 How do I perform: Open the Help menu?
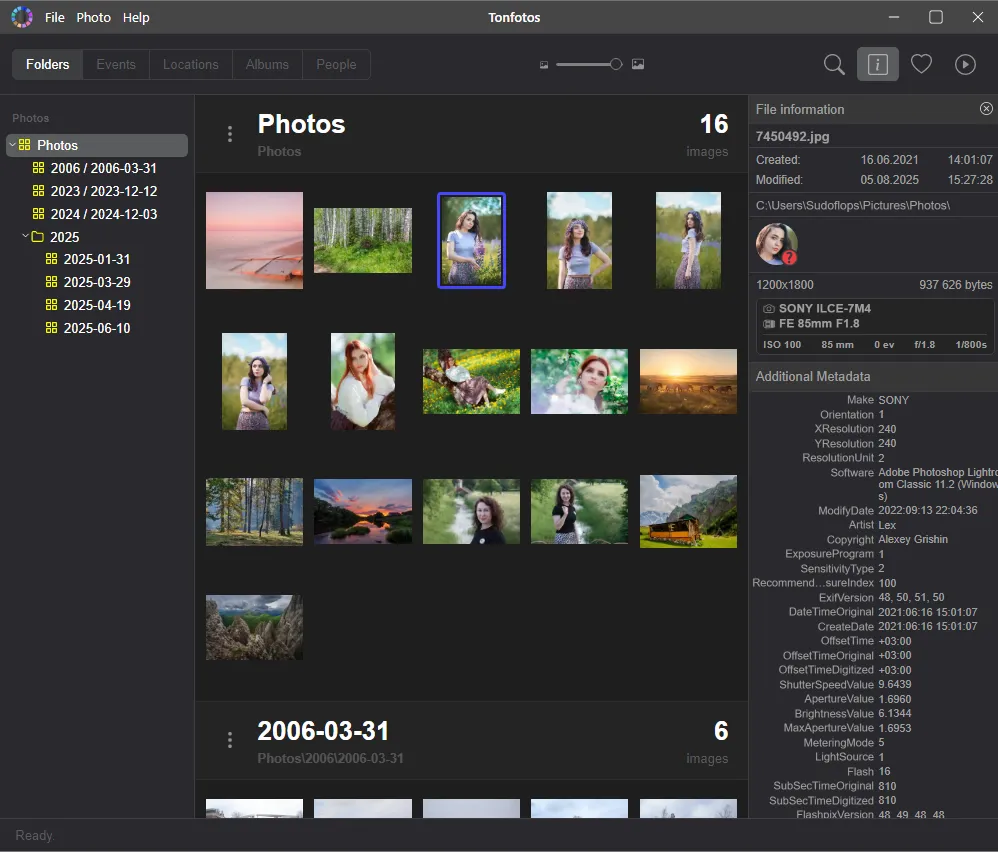[x=136, y=18]
